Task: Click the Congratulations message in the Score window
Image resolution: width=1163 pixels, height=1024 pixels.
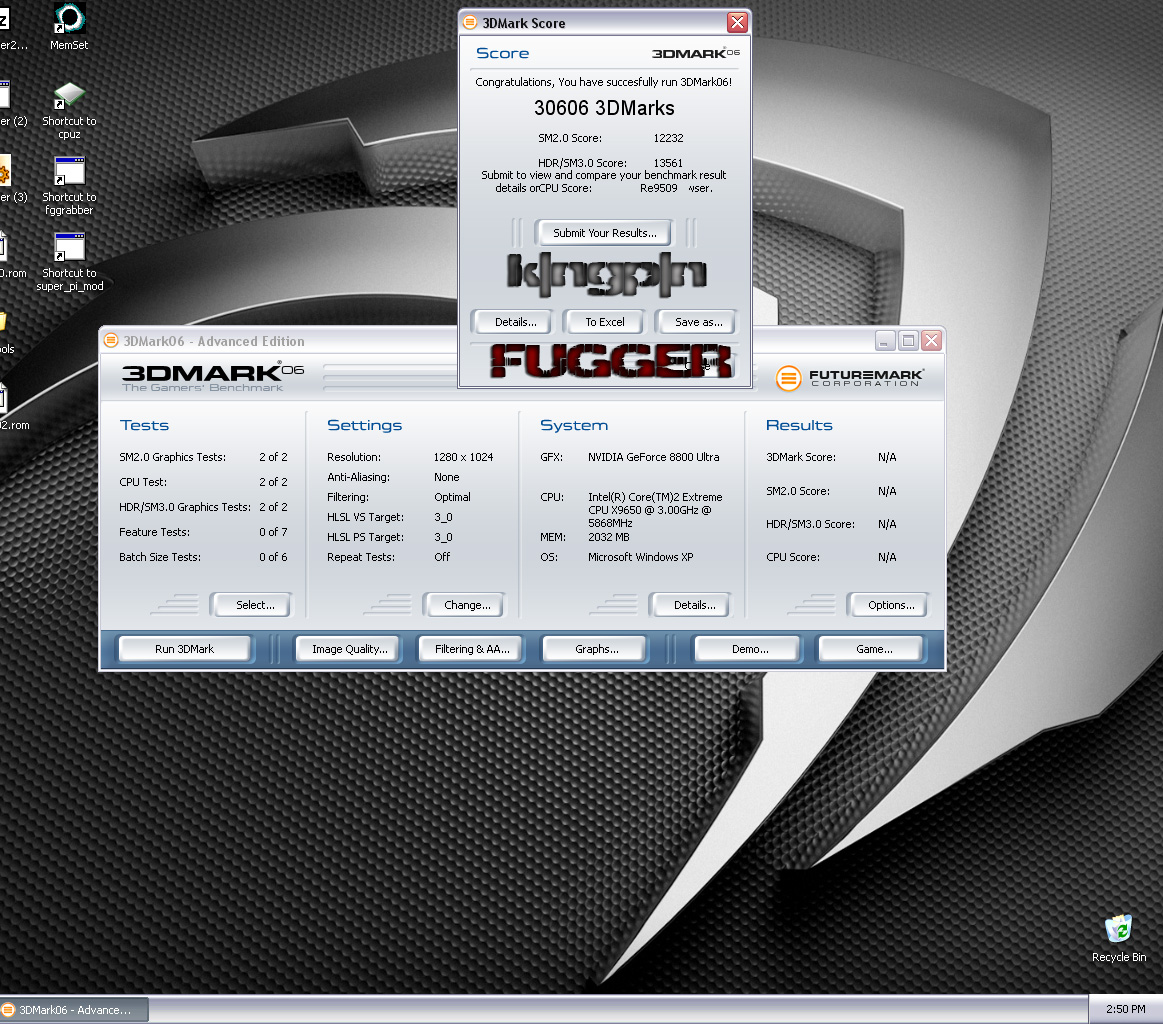Action: (603, 82)
